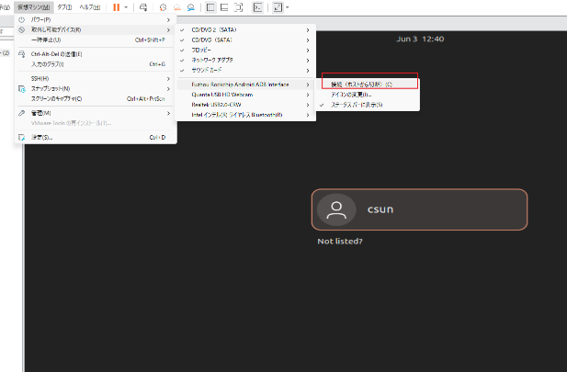Viewport: 567px width, 372px height.
Task: Click the Jun 3 12:40 clock
Action: pyautogui.click(x=420, y=39)
